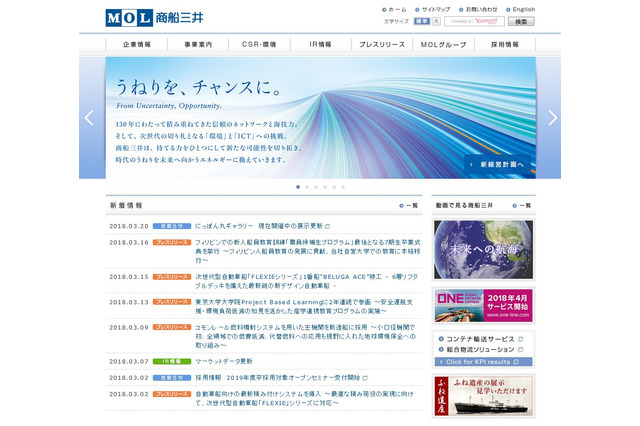
Task: Open 一覧 link for 動画で見る商船三井
Action: pos(522,206)
